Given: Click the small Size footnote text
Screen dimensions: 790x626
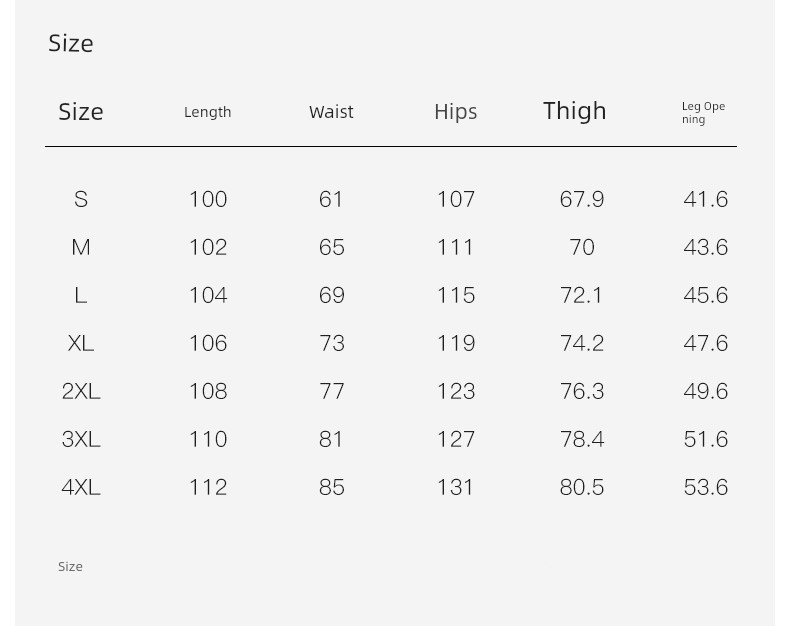Looking at the screenshot, I should pyautogui.click(x=70, y=567).
